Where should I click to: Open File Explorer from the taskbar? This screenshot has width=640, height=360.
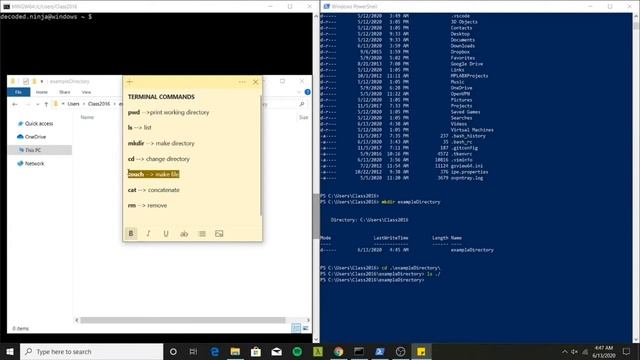[x=235, y=351]
